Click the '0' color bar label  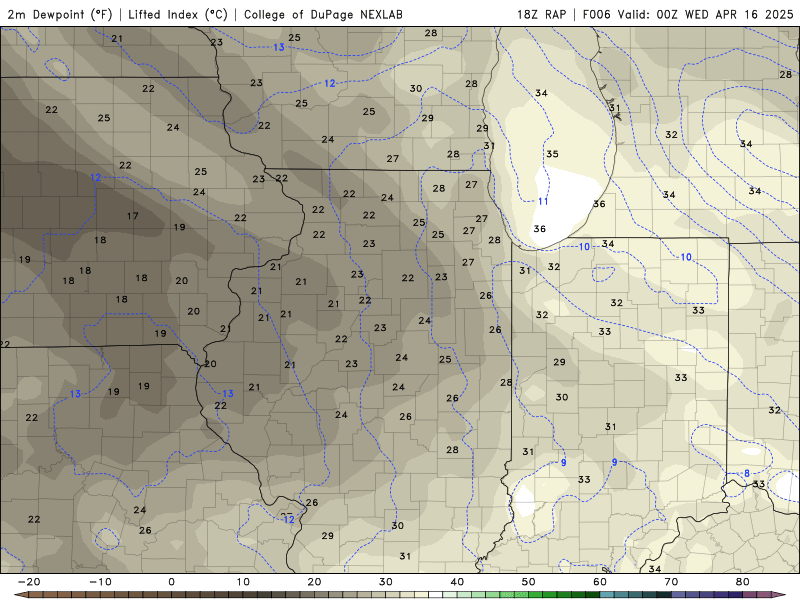point(171,582)
